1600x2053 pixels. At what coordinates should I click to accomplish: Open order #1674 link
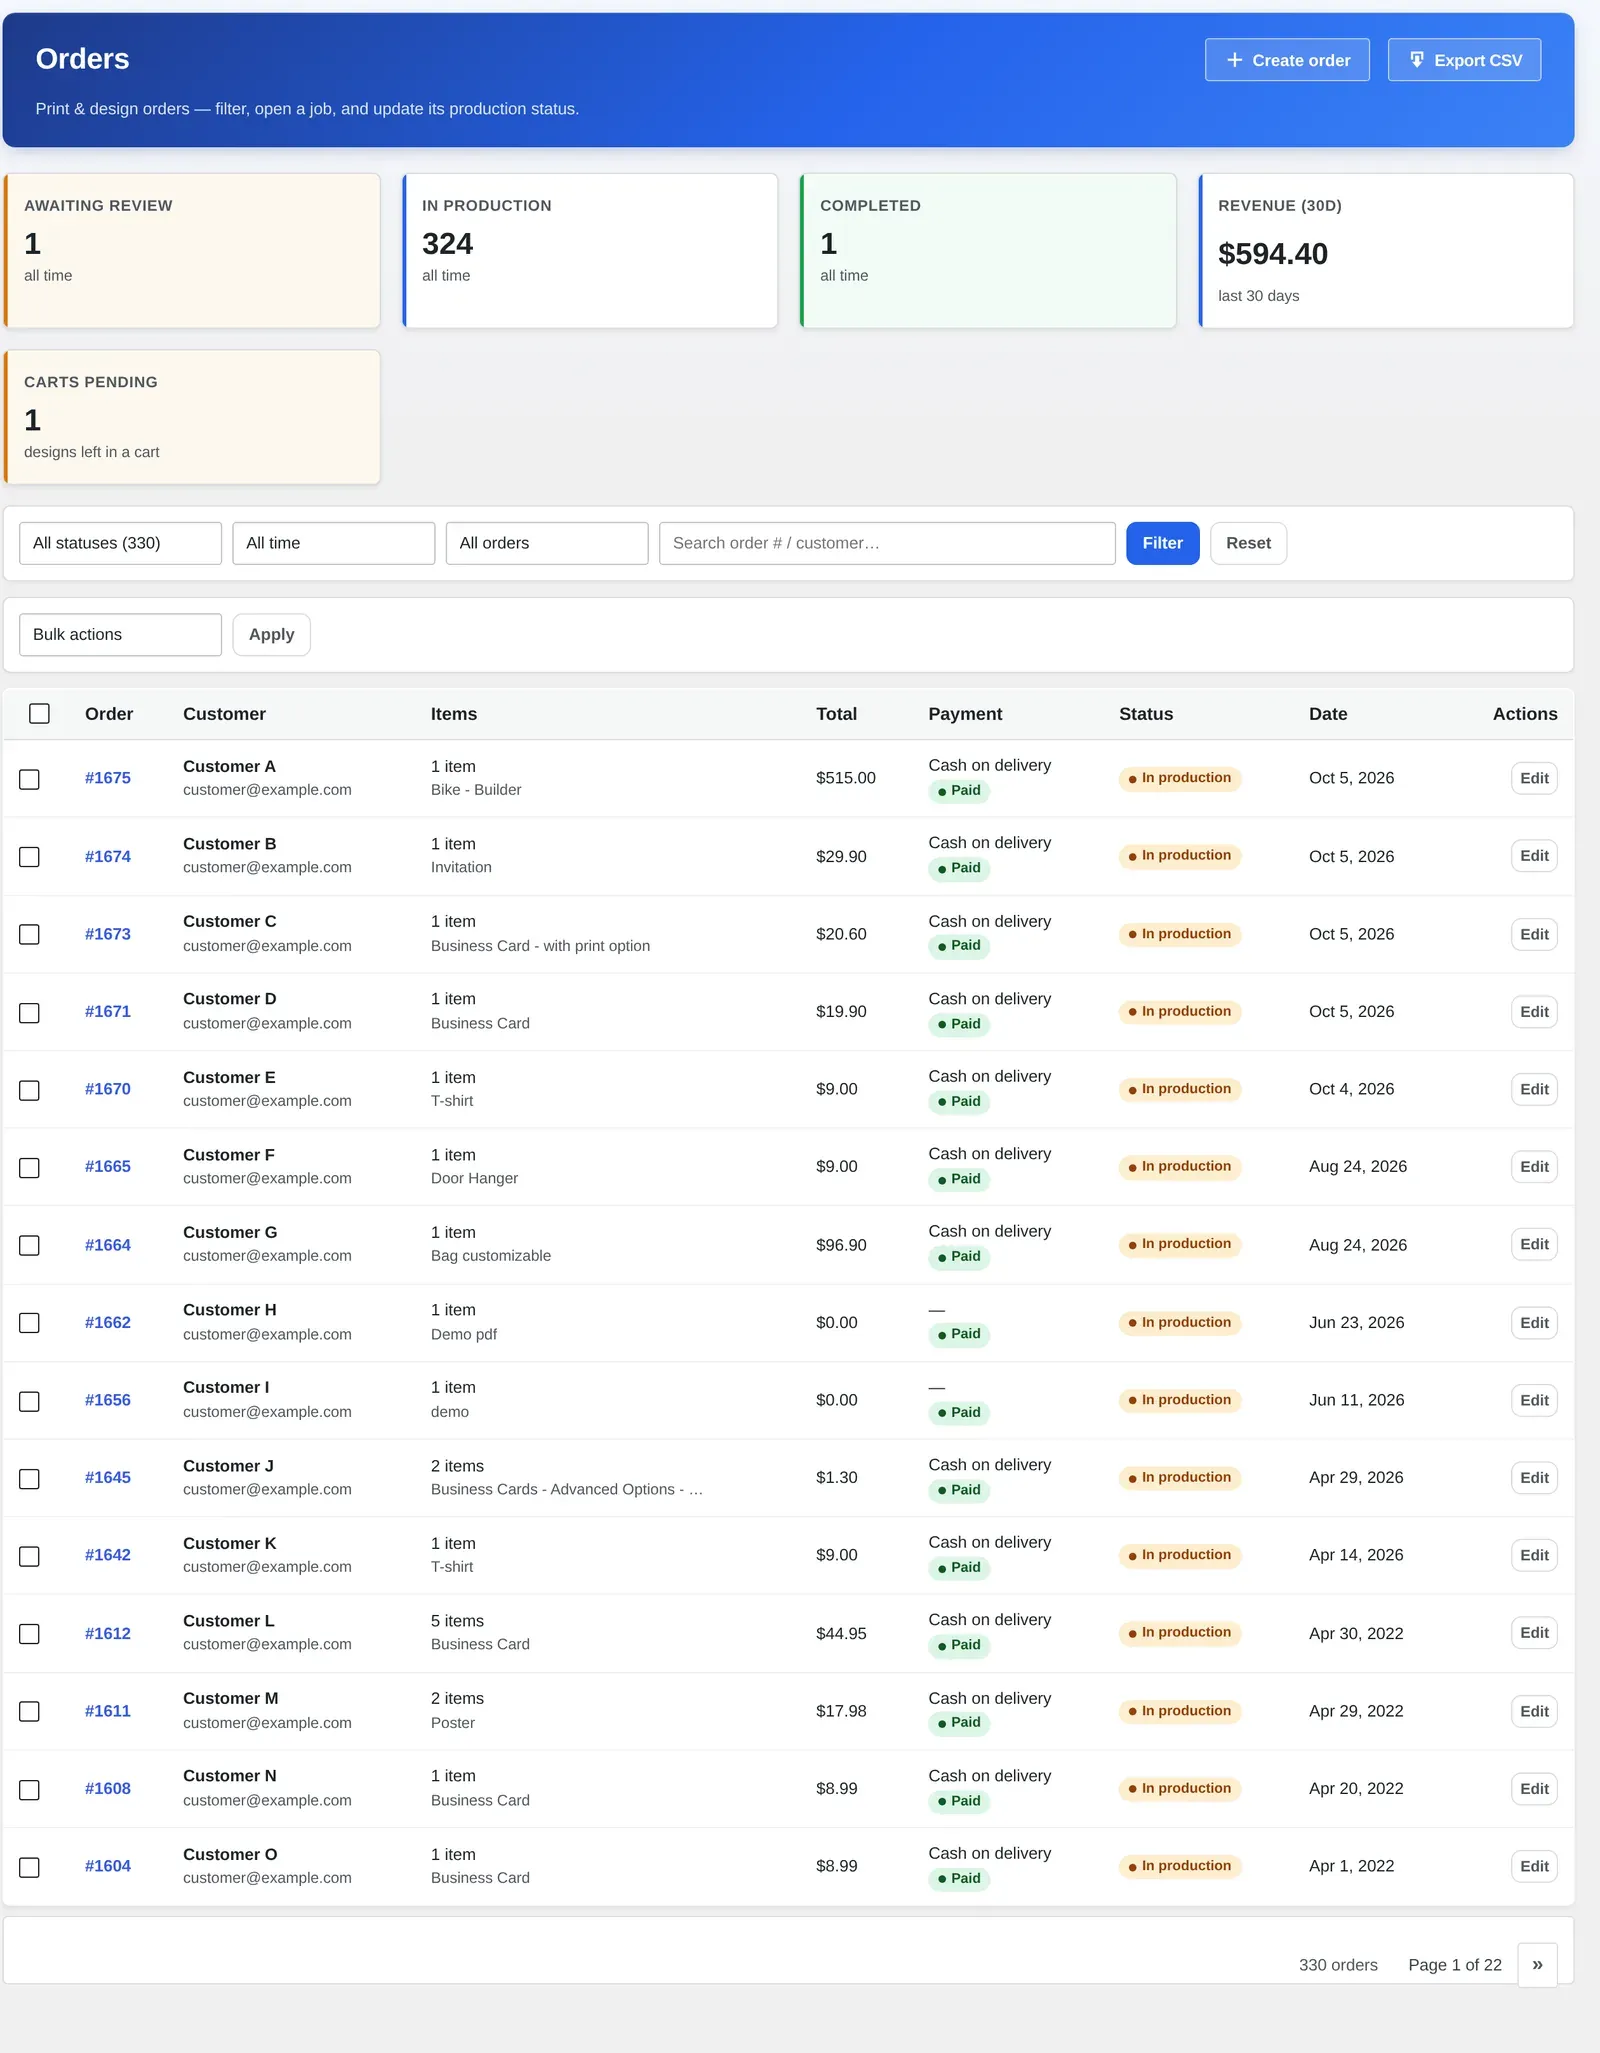click(x=108, y=856)
